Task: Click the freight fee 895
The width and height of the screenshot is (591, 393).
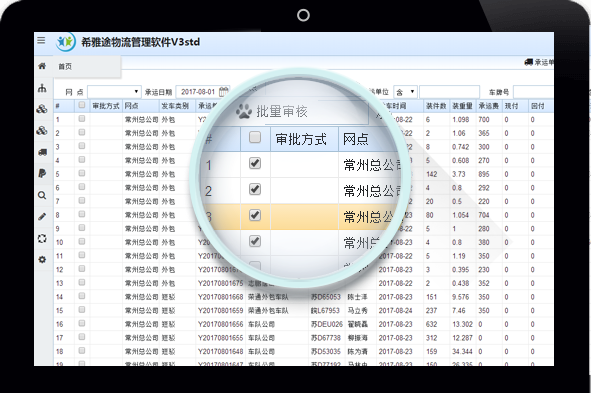Action: click(484, 174)
